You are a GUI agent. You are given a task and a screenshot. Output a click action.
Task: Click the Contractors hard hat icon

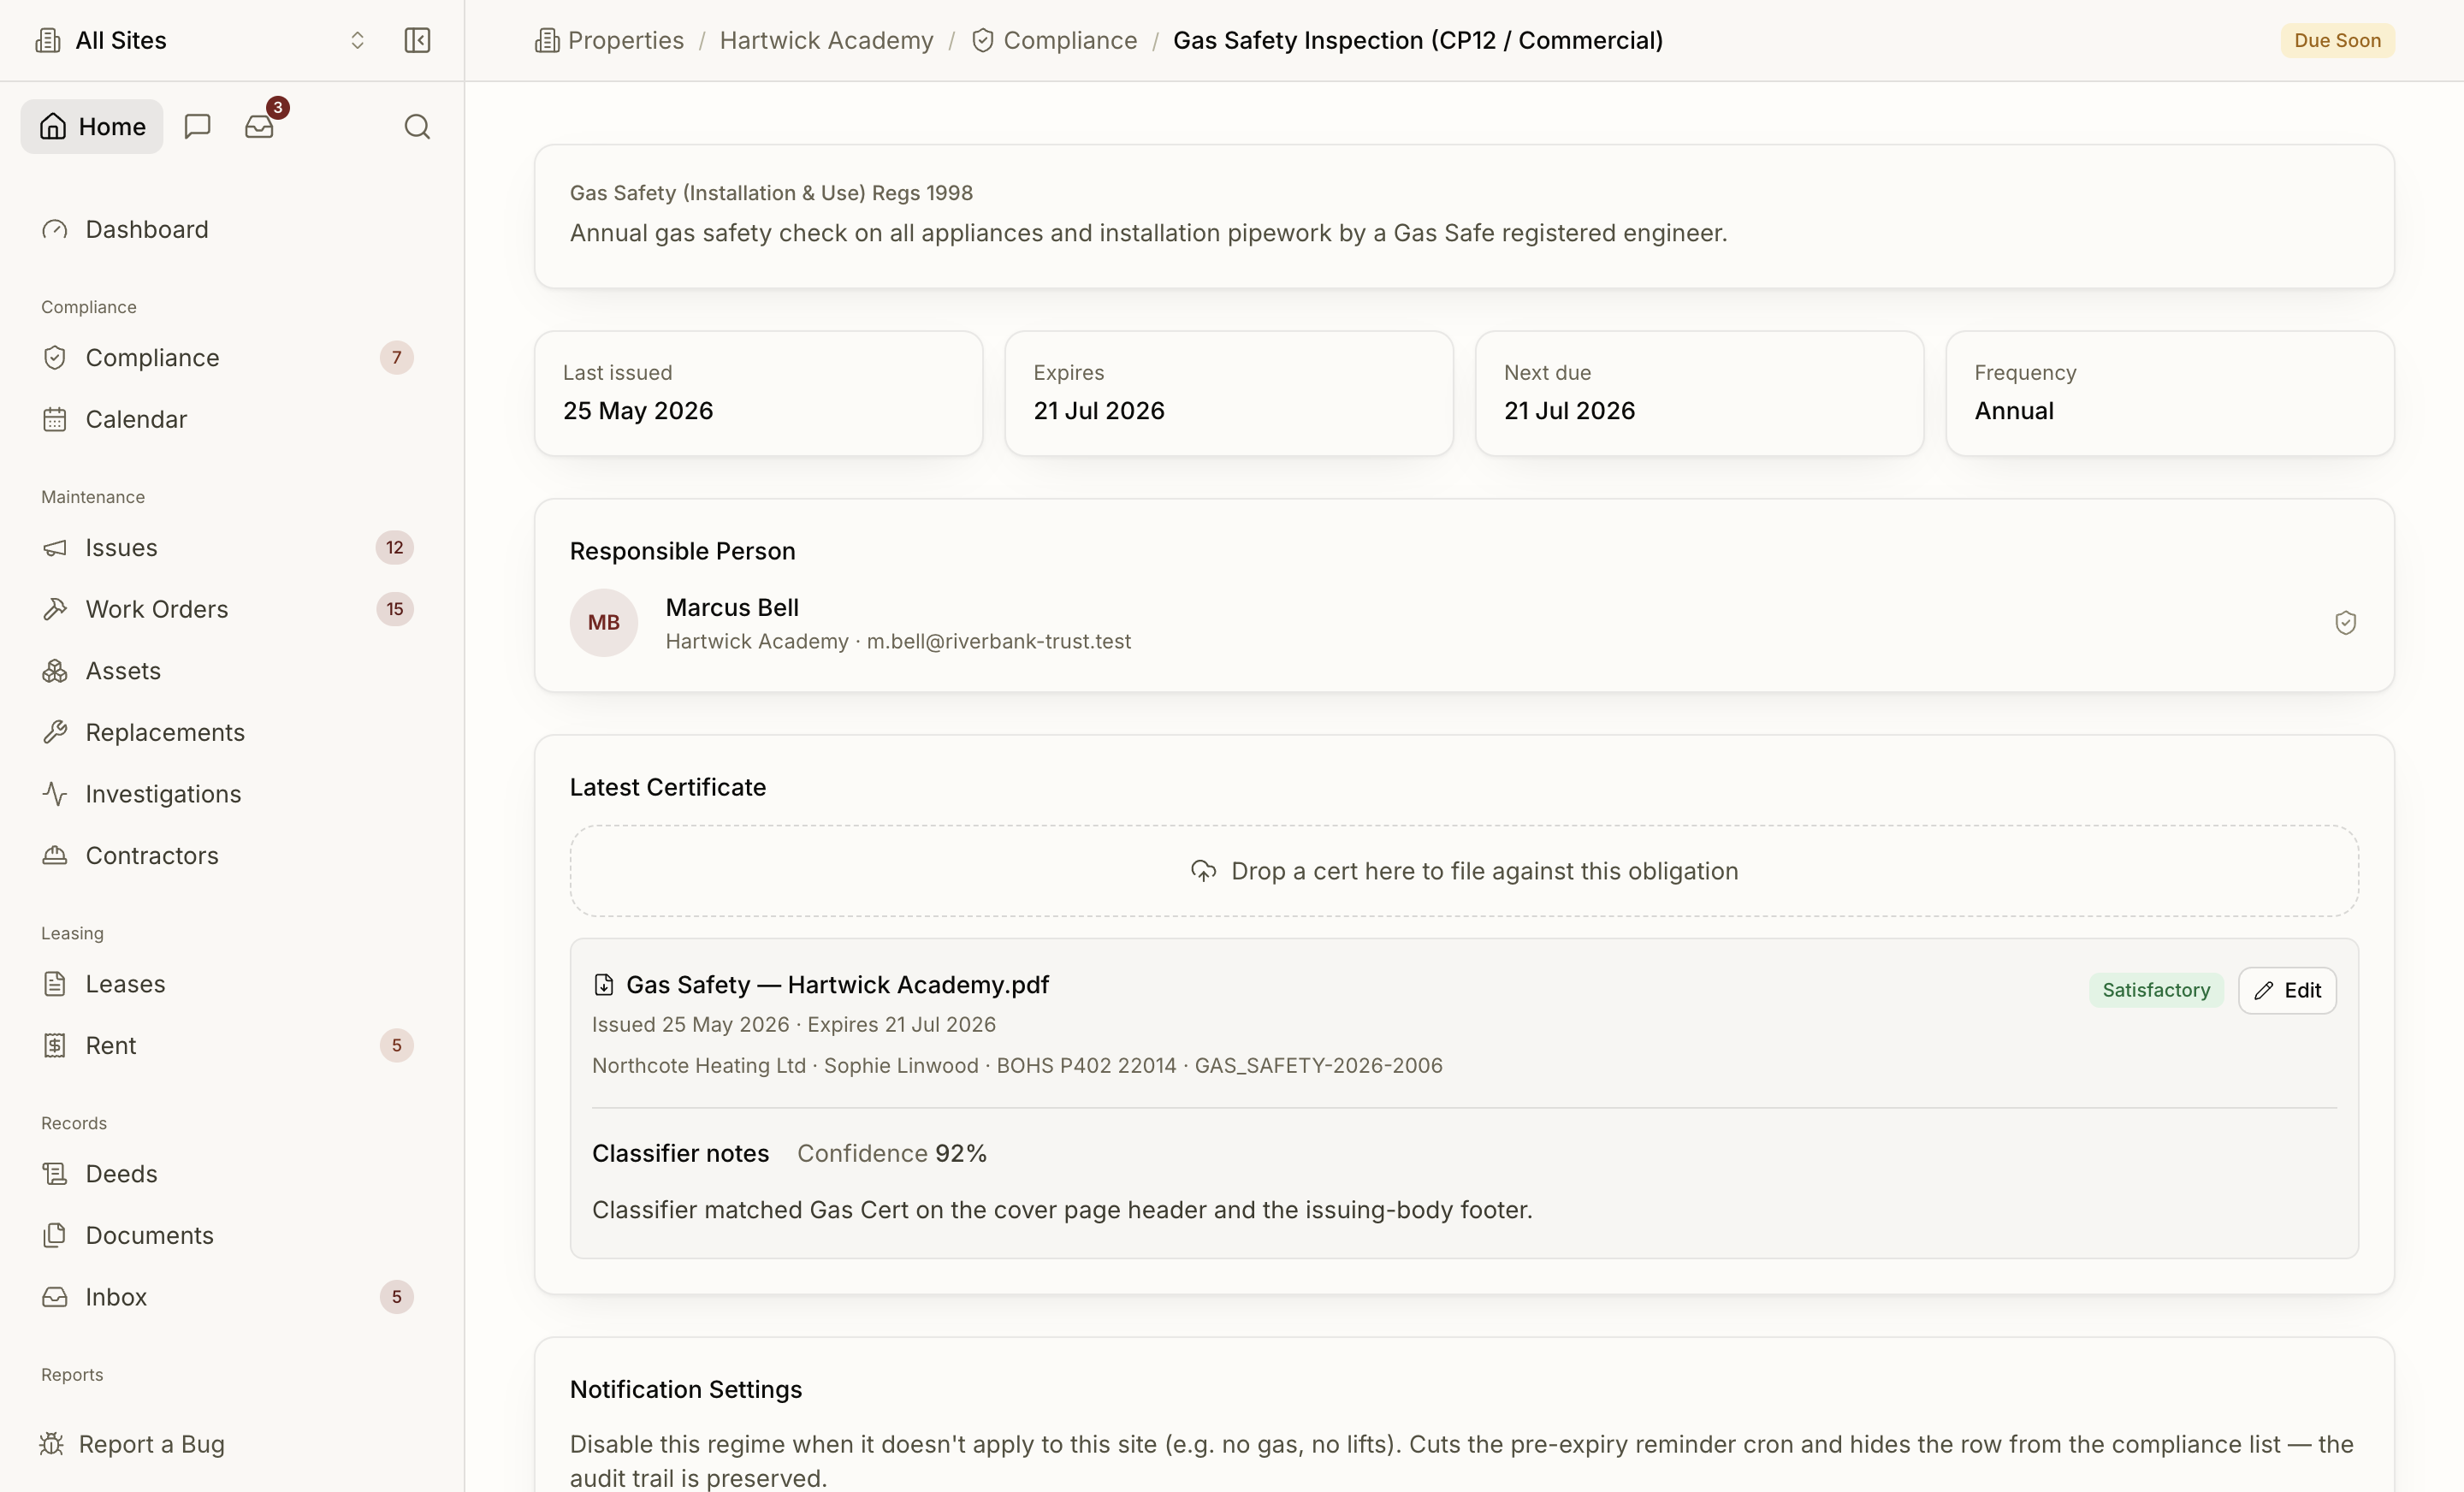[x=55, y=855]
